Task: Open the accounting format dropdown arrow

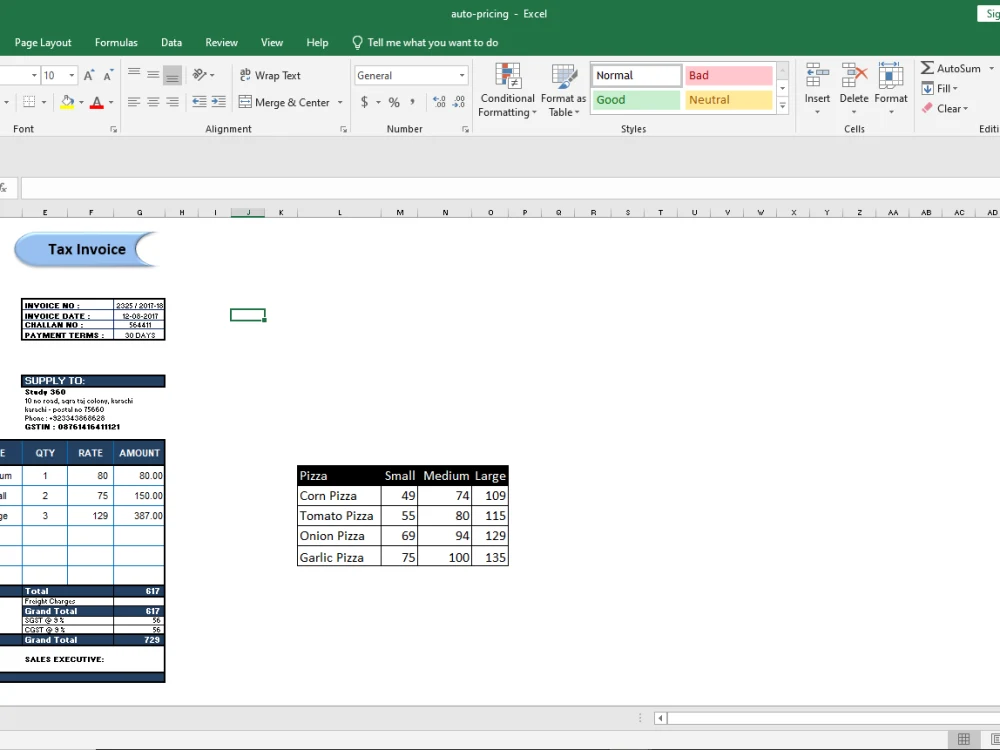Action: point(378,102)
